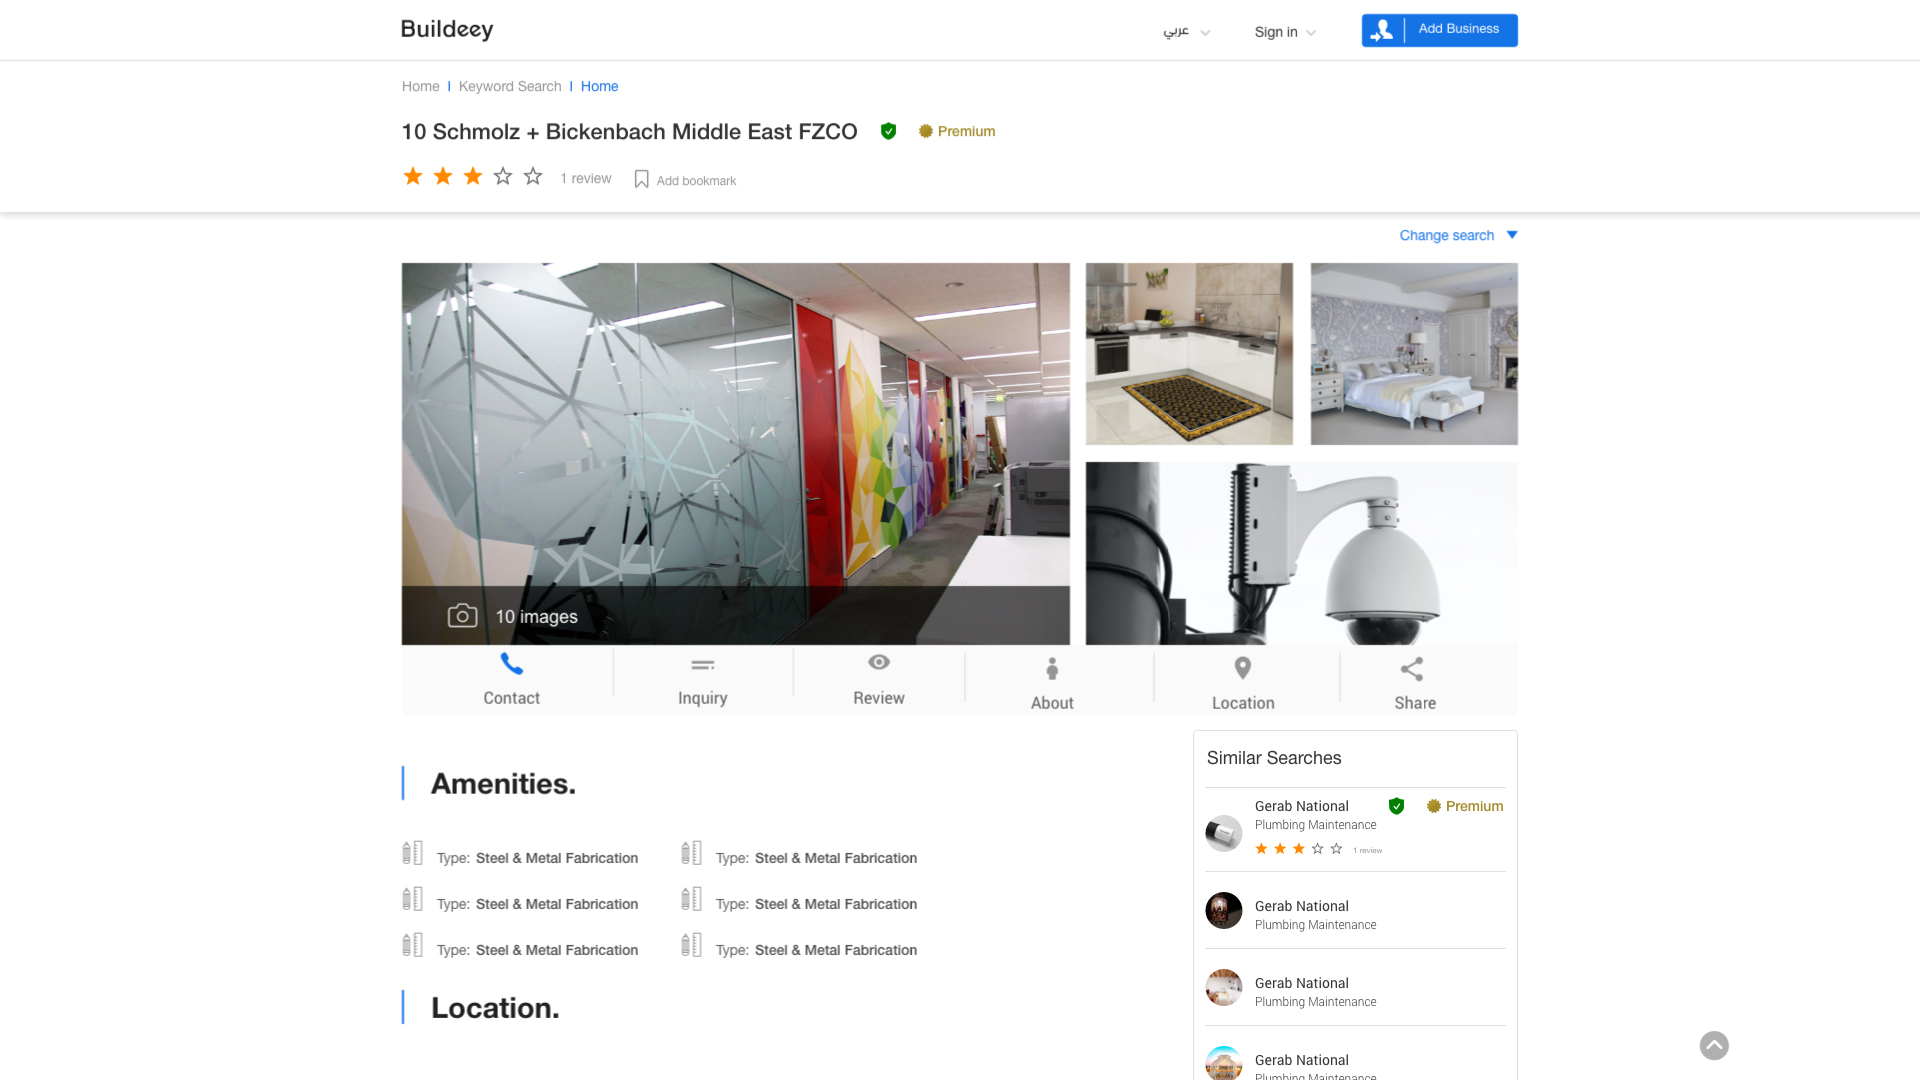Open the security camera thumbnail image
This screenshot has height=1080, width=1920.
[1302, 553]
